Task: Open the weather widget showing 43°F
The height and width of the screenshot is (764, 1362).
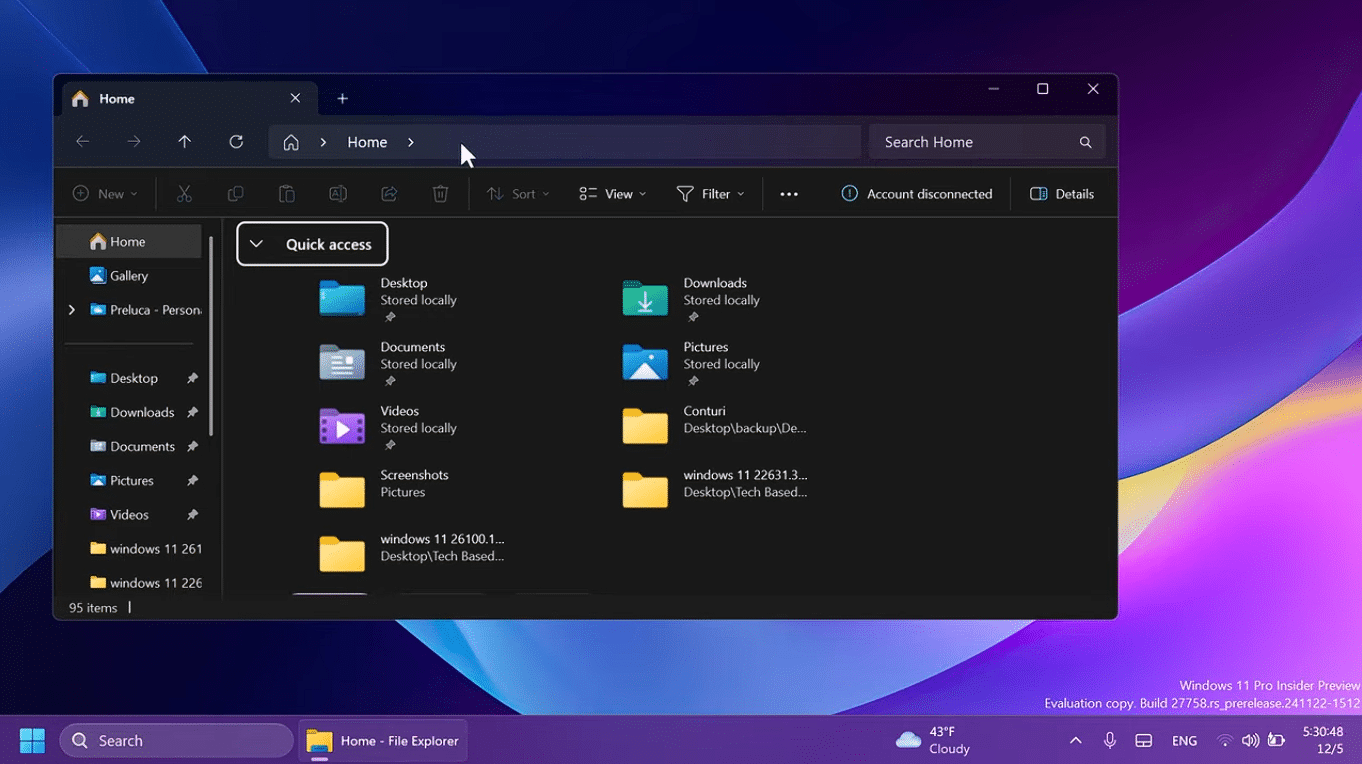Action: point(933,741)
